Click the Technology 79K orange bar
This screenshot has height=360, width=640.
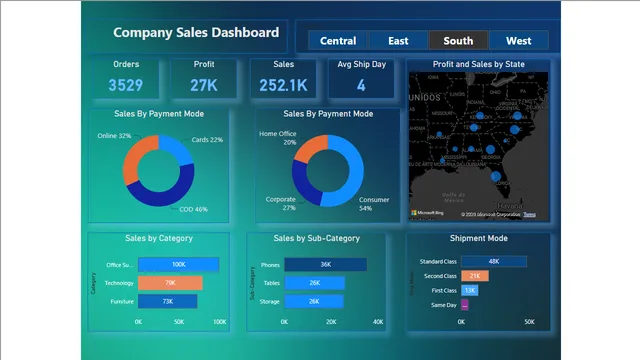170,283
